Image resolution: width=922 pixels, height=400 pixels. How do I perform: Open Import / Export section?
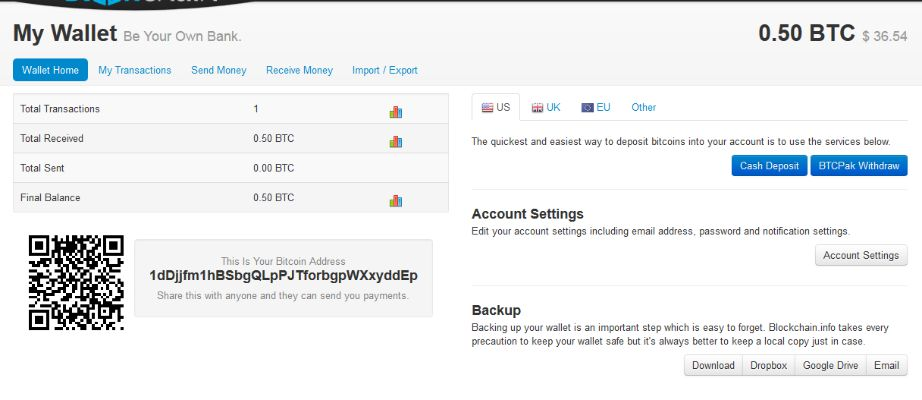(385, 70)
